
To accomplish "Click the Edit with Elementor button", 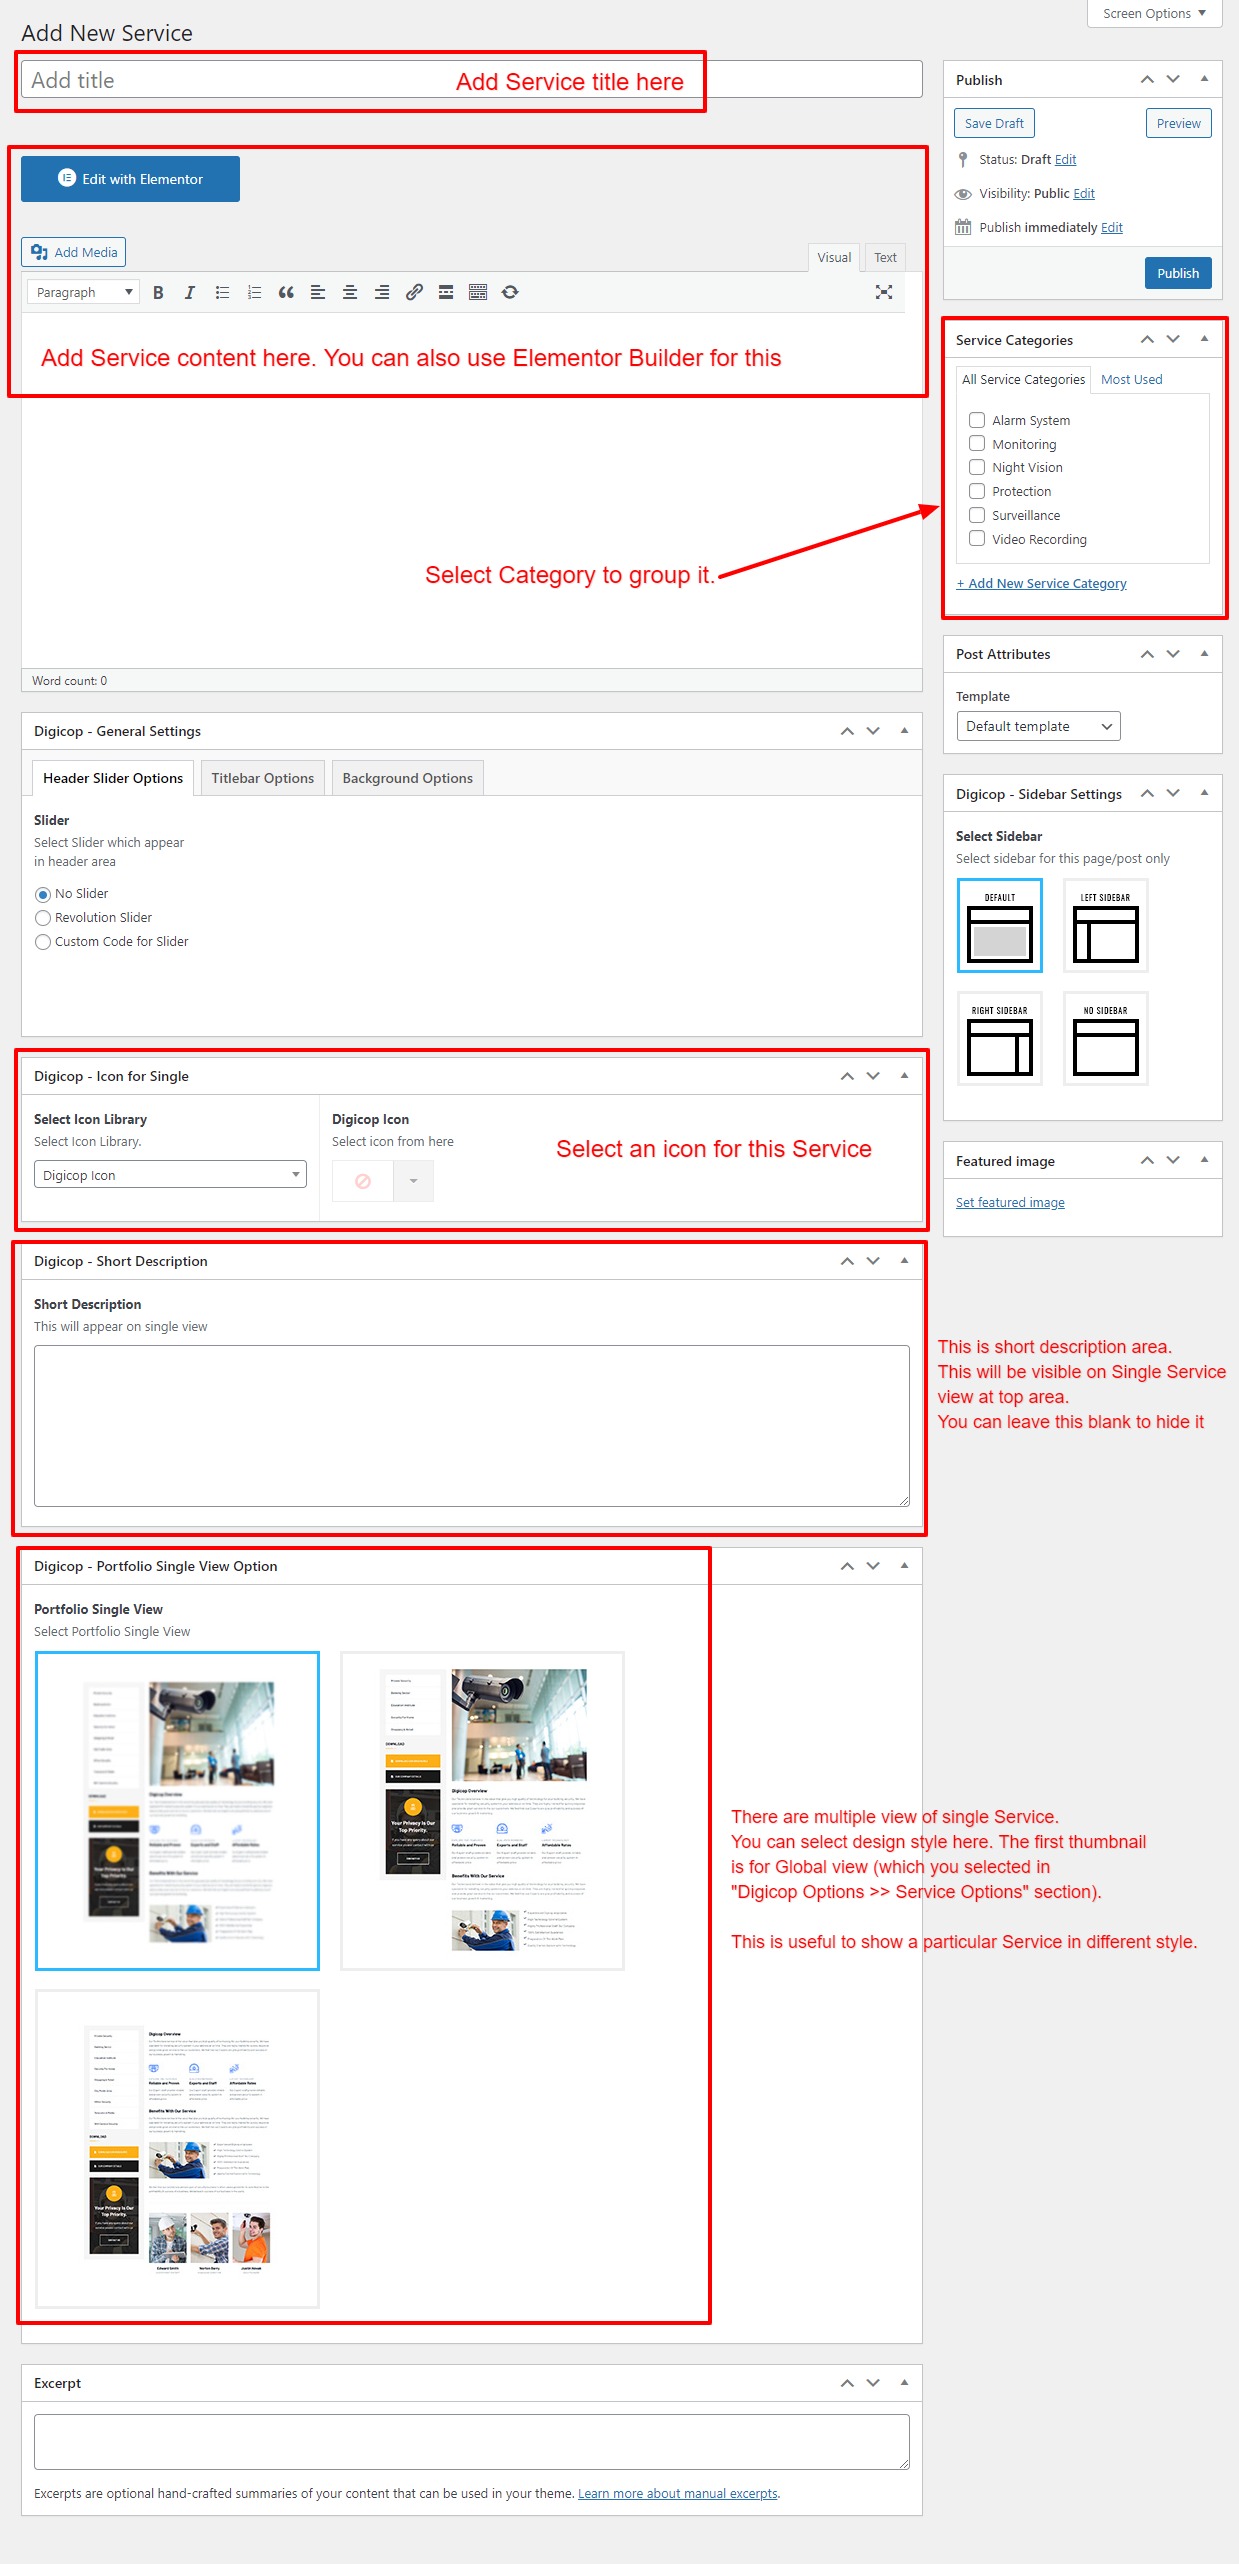I will pos(130,179).
